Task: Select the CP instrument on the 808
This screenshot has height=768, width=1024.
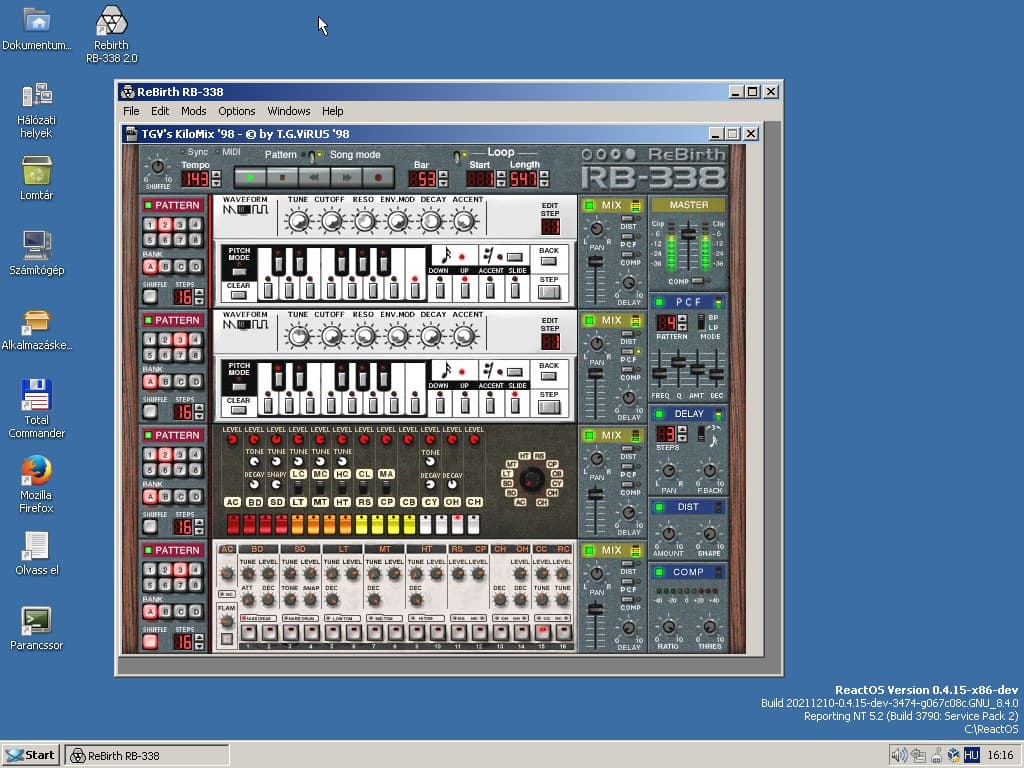Action: point(386,502)
